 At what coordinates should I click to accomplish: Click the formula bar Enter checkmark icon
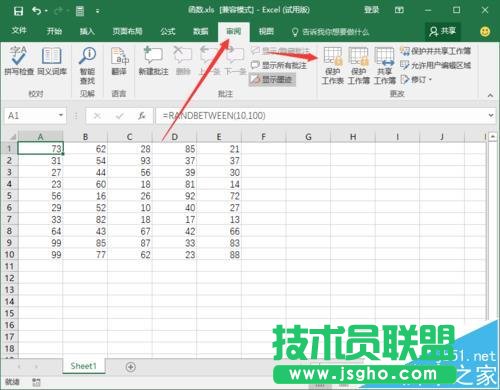coord(119,116)
